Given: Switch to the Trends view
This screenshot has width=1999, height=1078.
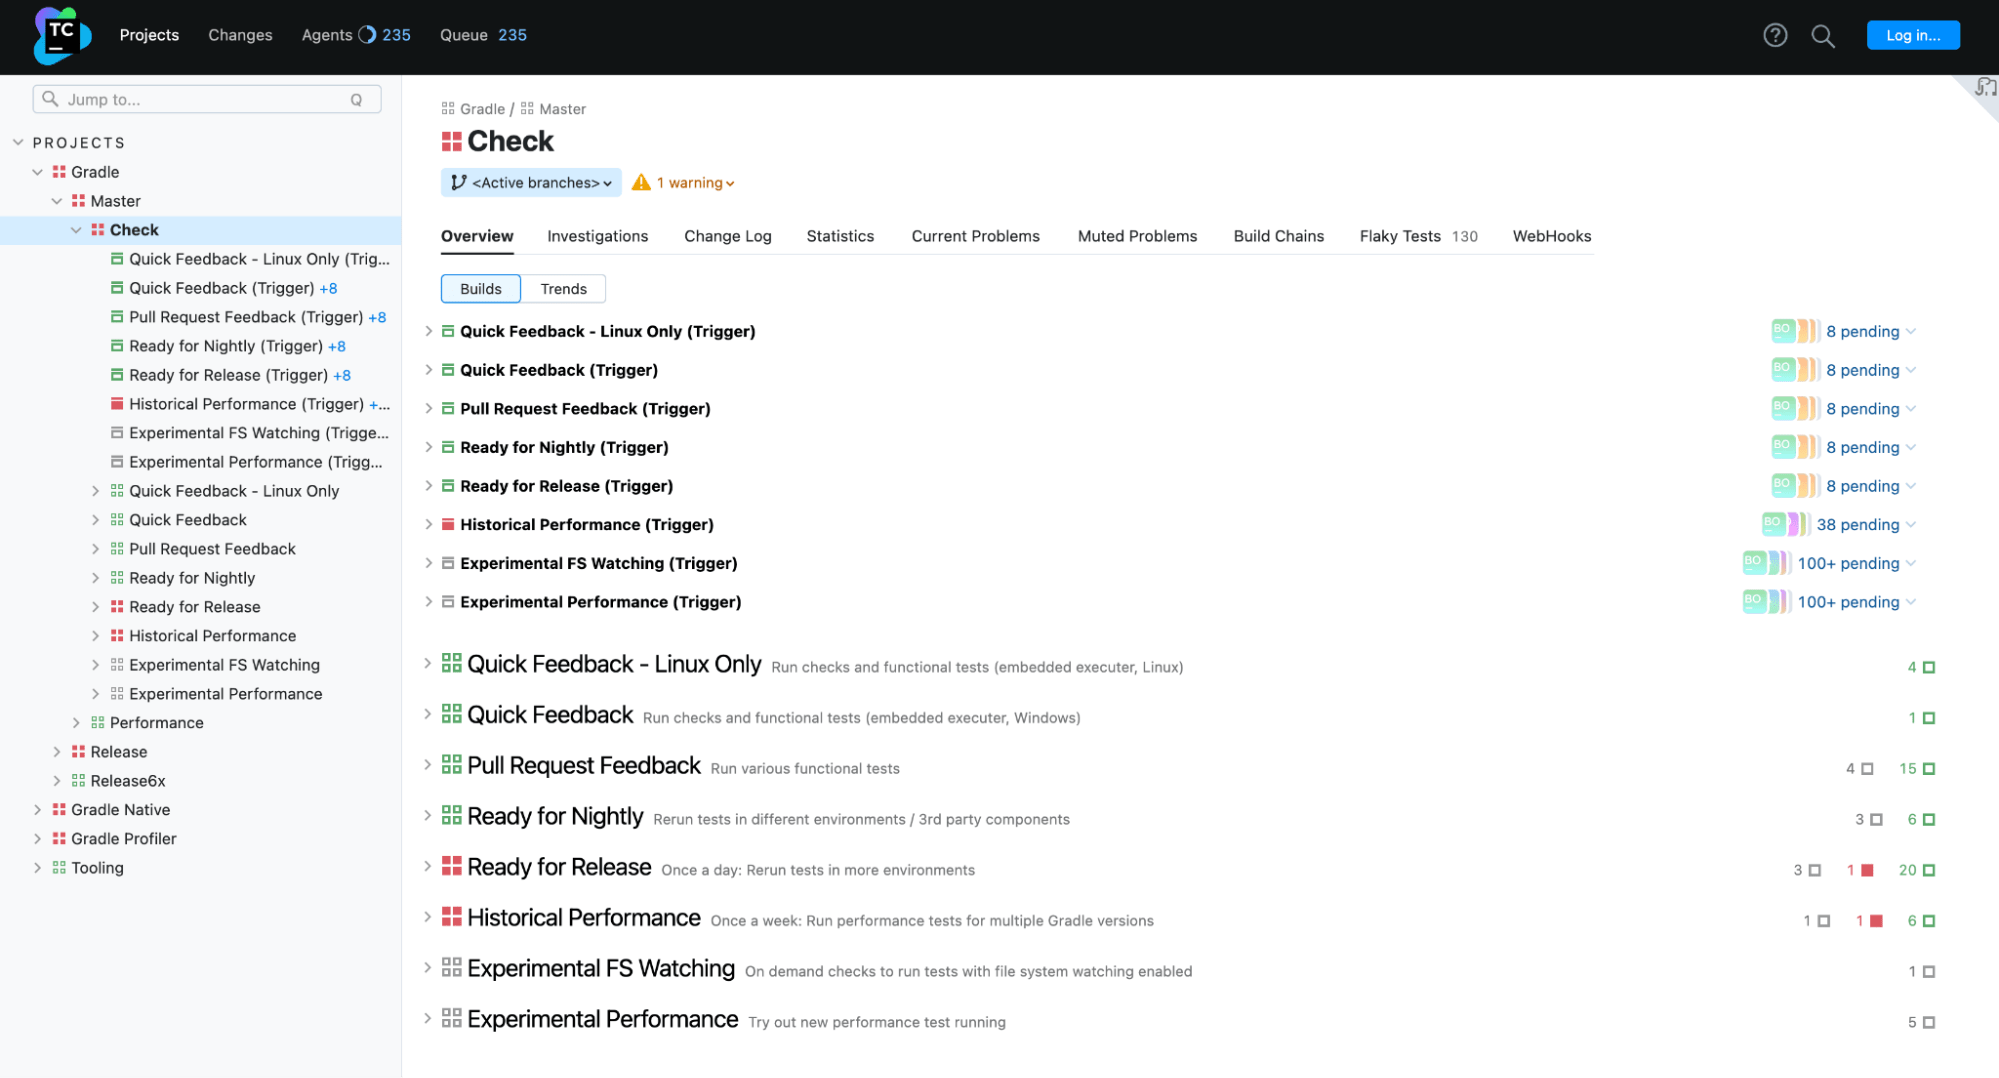Looking at the screenshot, I should click(x=563, y=288).
